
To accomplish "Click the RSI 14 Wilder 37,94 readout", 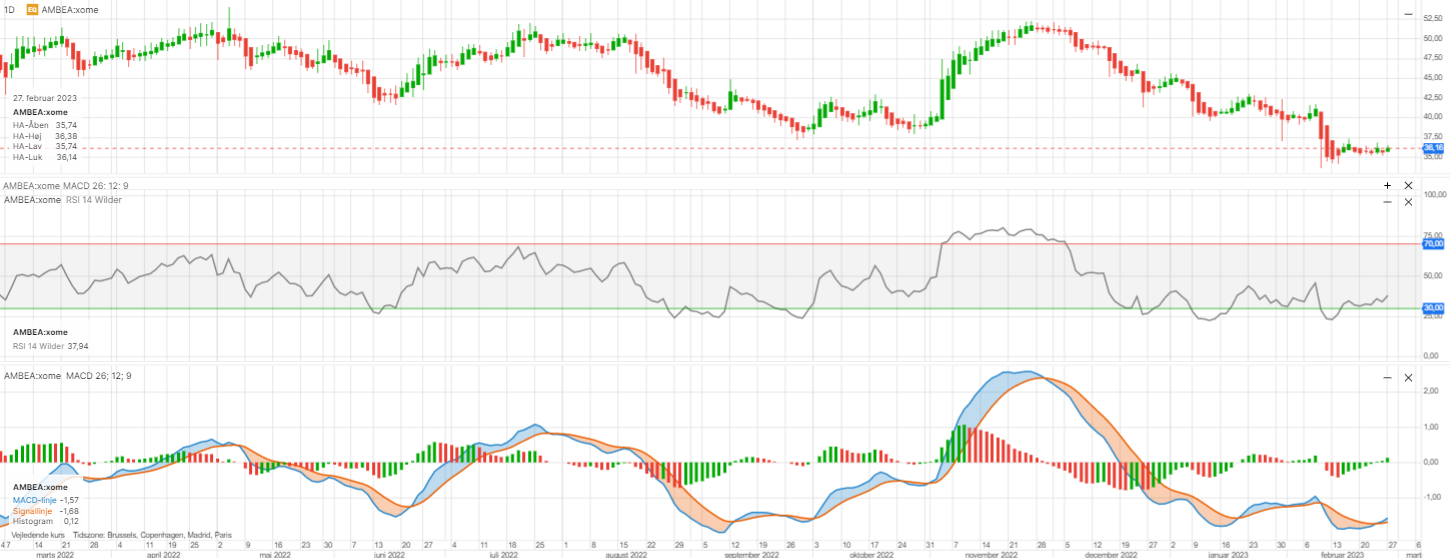I will (51, 346).
